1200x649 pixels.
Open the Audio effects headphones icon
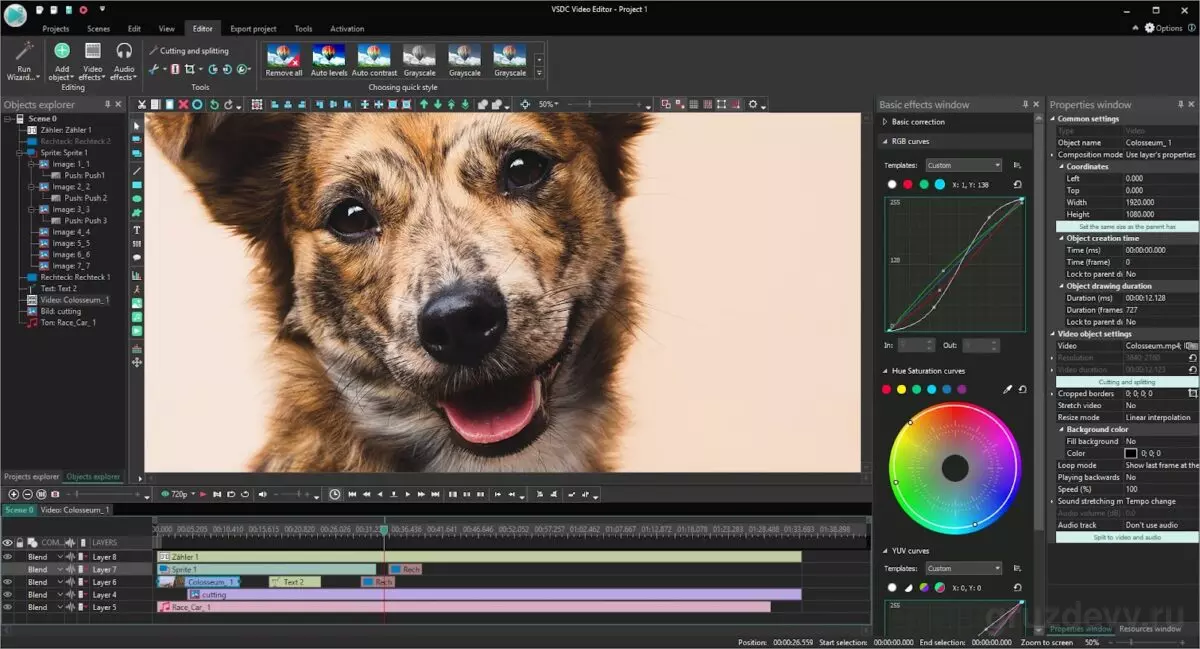124,52
